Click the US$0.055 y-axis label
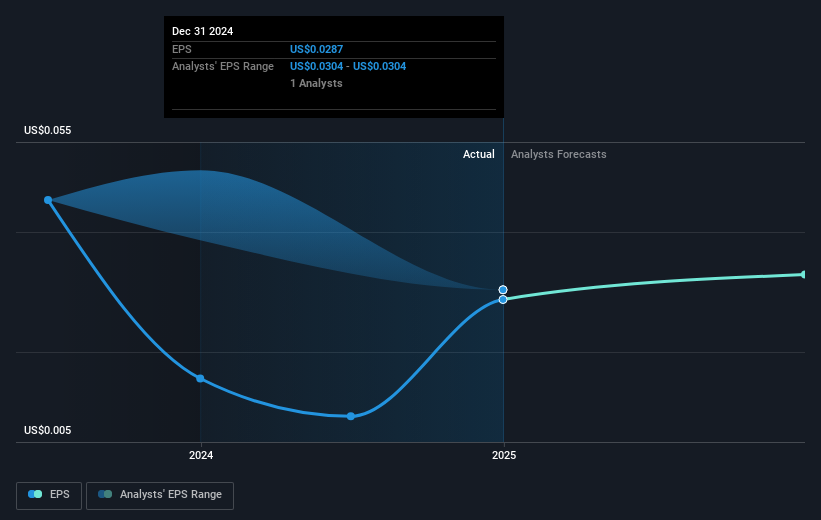Viewport: 821px width, 520px height. pyautogui.click(x=48, y=130)
